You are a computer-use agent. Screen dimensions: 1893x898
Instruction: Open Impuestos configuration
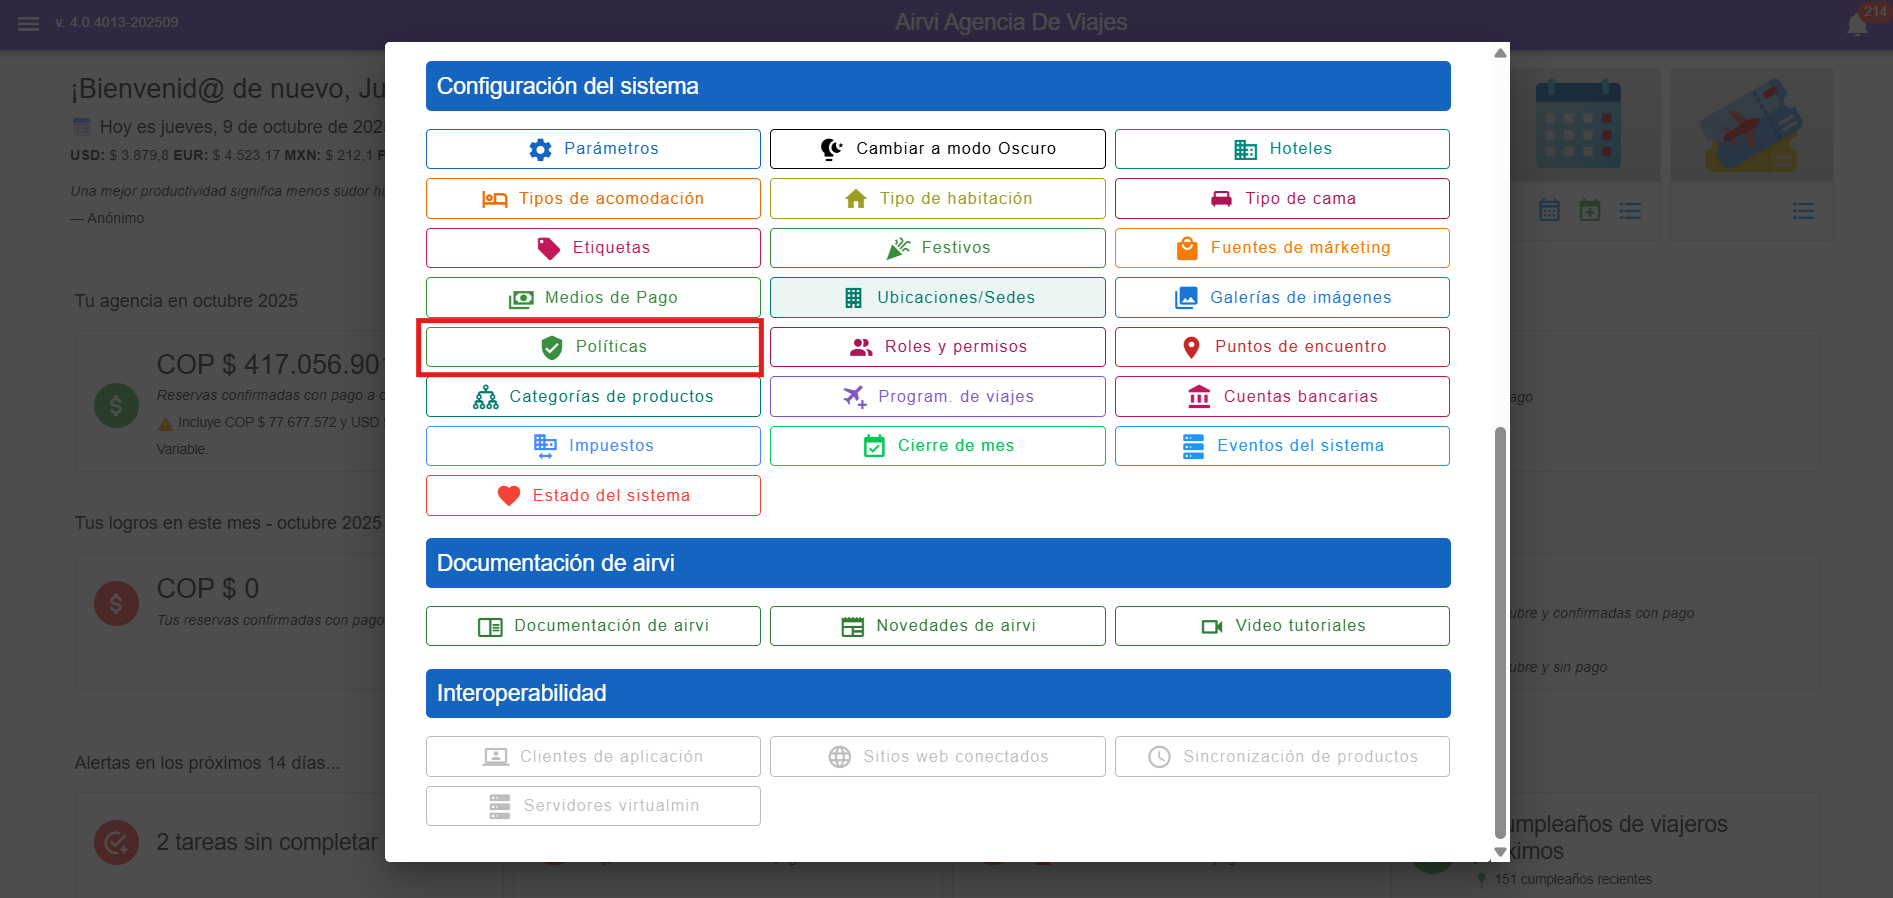pos(593,446)
